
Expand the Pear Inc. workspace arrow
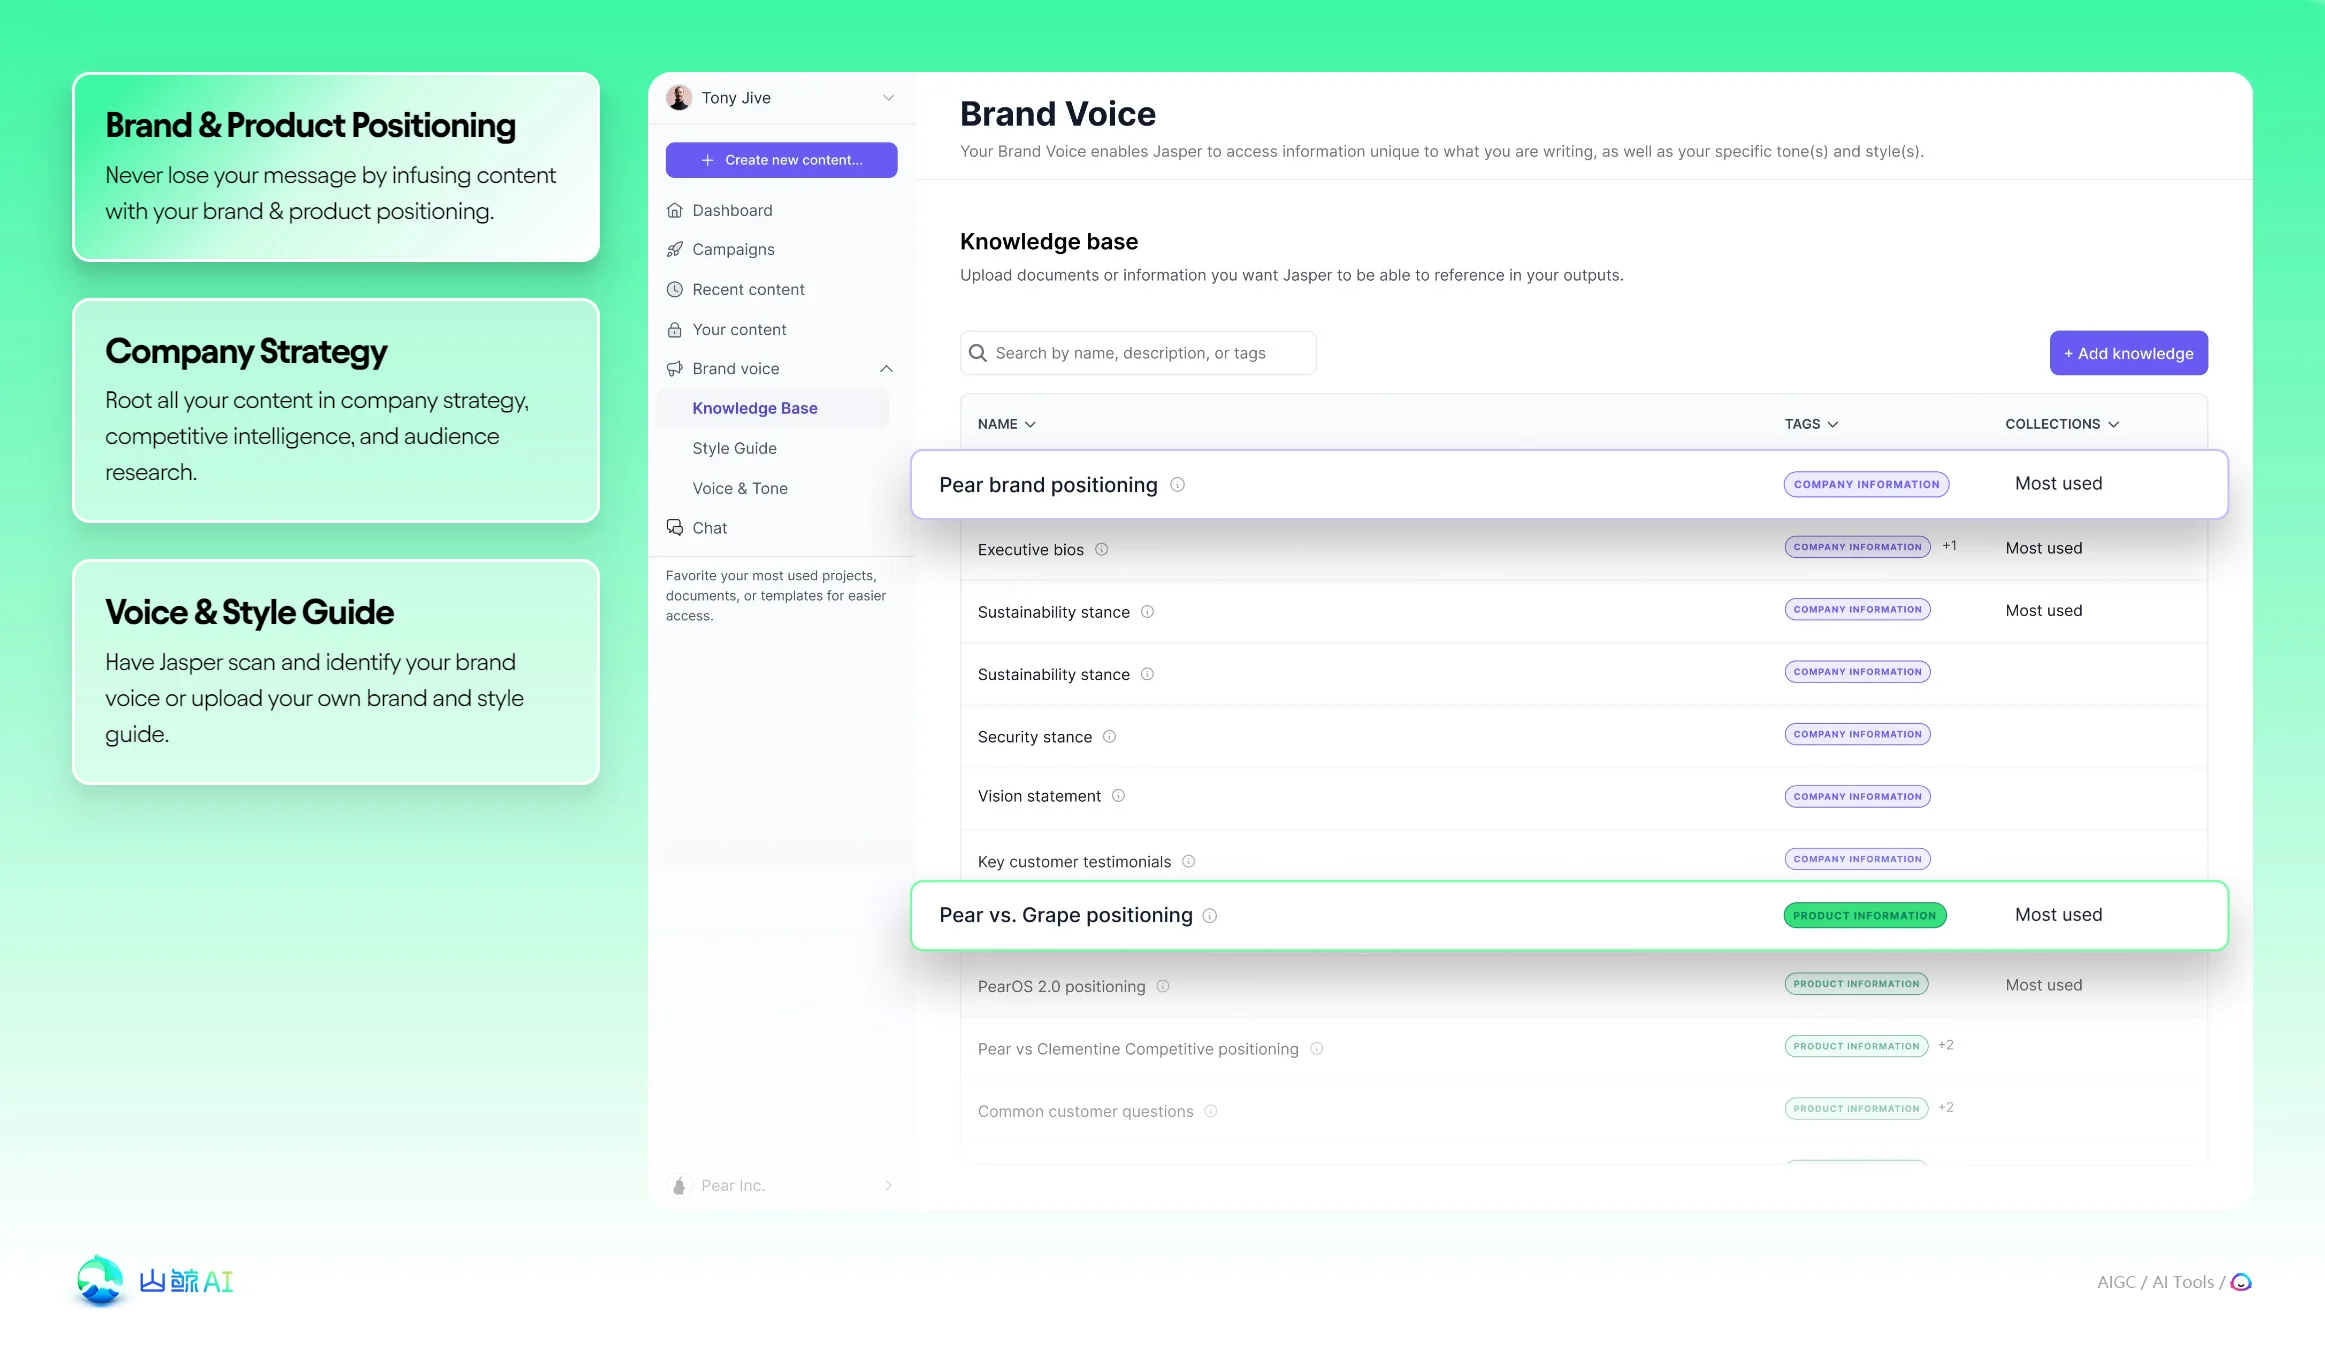point(888,1185)
